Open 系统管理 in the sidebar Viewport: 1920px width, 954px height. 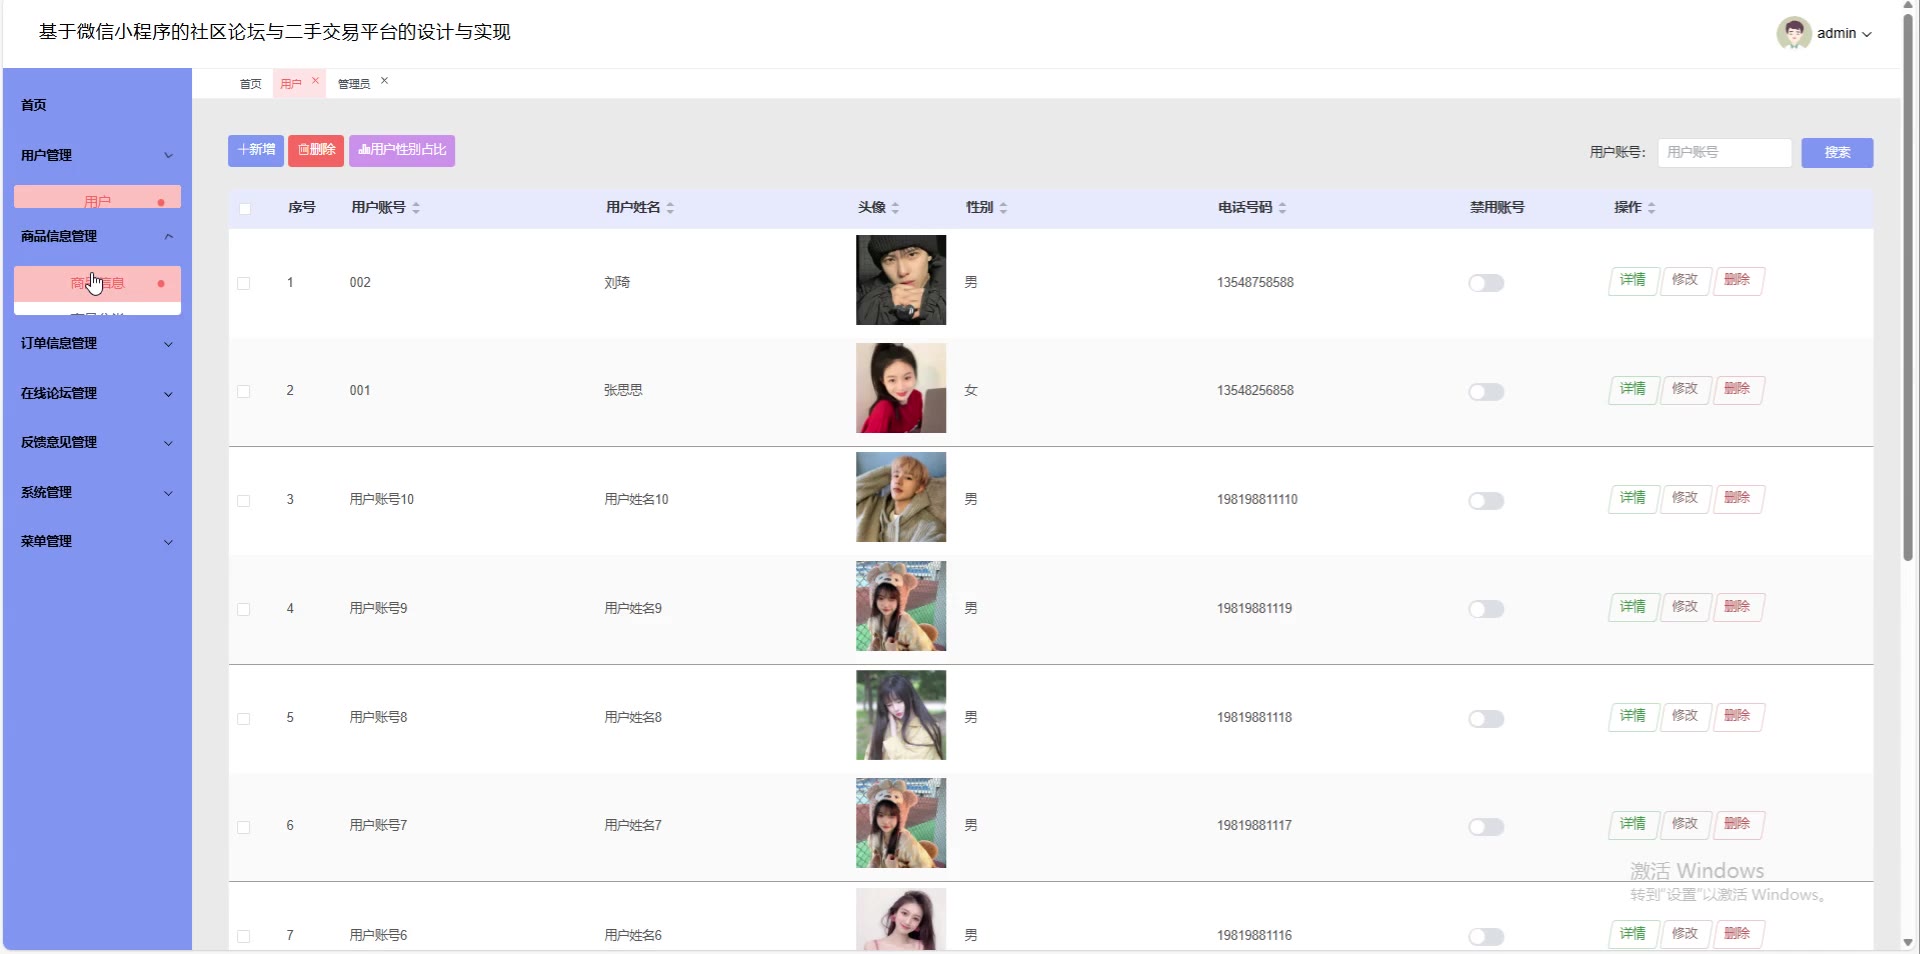pyautogui.click(x=96, y=492)
